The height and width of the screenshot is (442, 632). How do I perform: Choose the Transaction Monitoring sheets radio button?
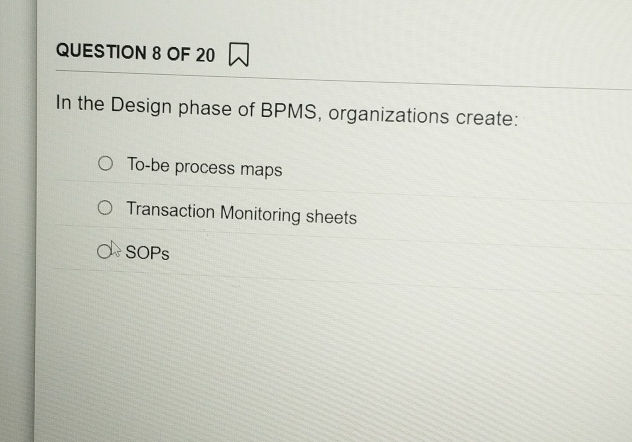point(105,208)
